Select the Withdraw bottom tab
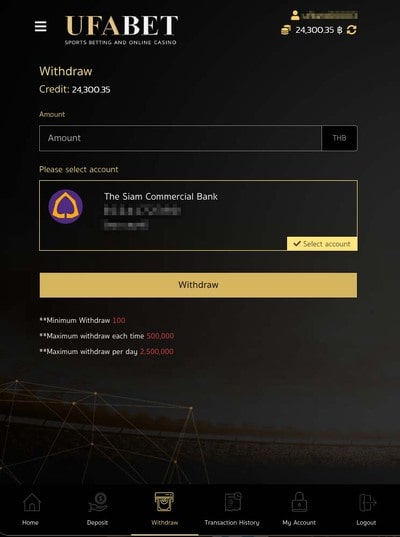 (x=164, y=509)
